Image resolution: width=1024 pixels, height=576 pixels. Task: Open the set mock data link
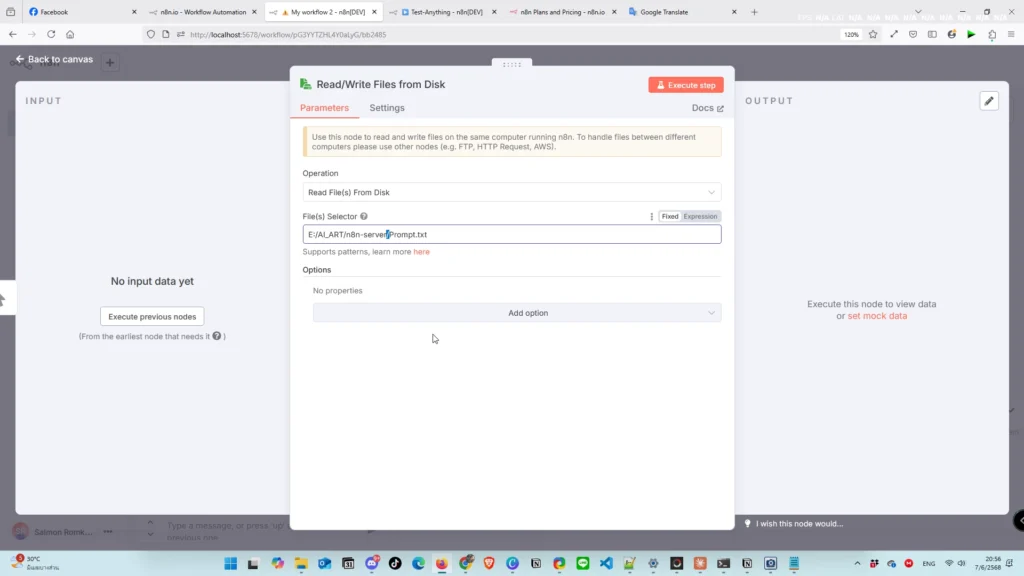[877, 316]
